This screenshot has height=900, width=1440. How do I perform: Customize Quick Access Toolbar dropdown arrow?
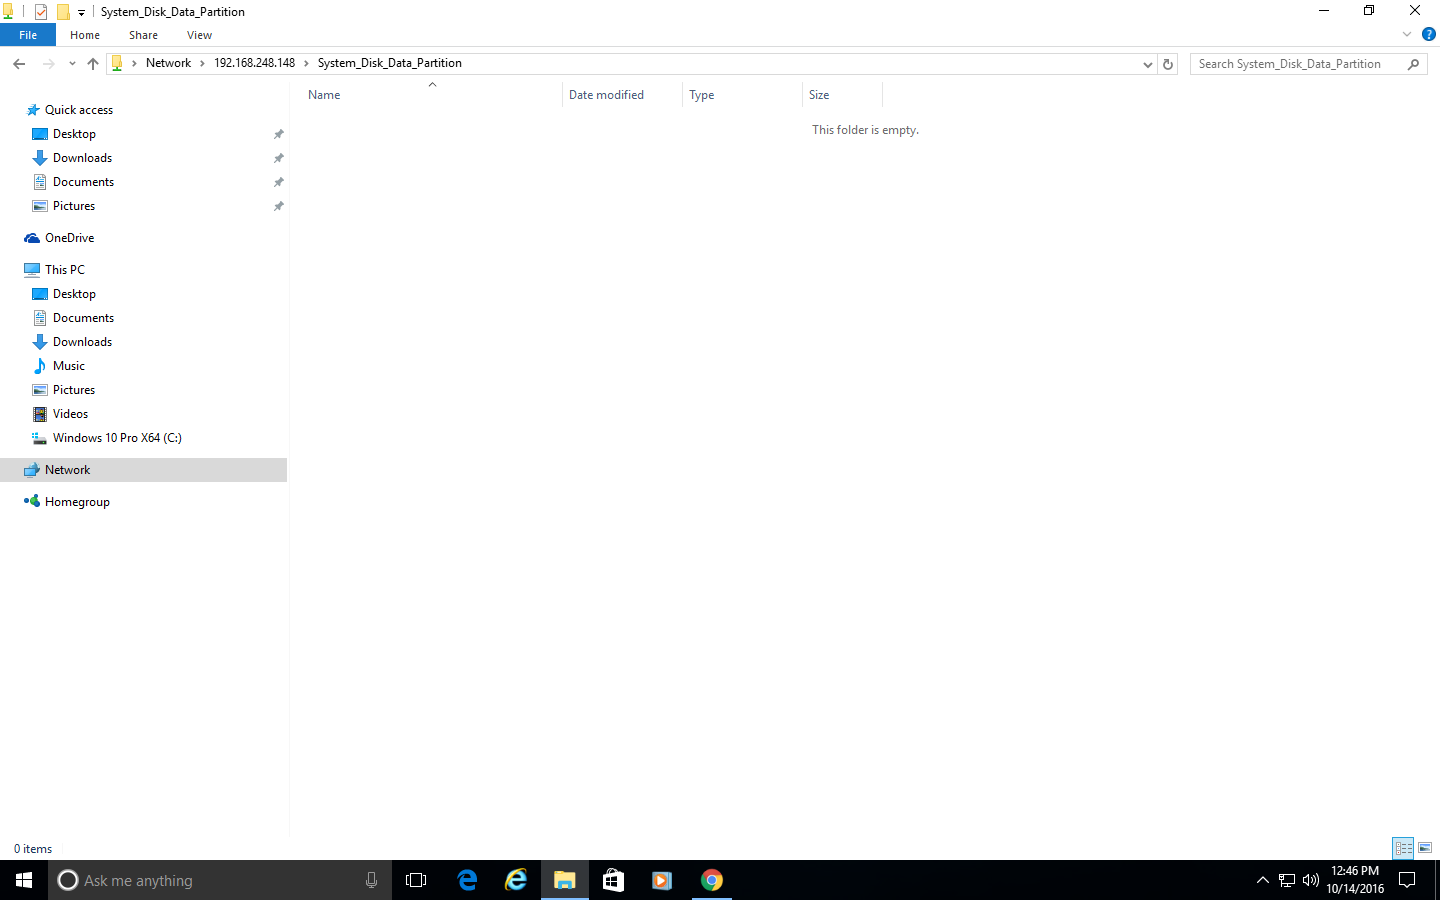point(82,12)
